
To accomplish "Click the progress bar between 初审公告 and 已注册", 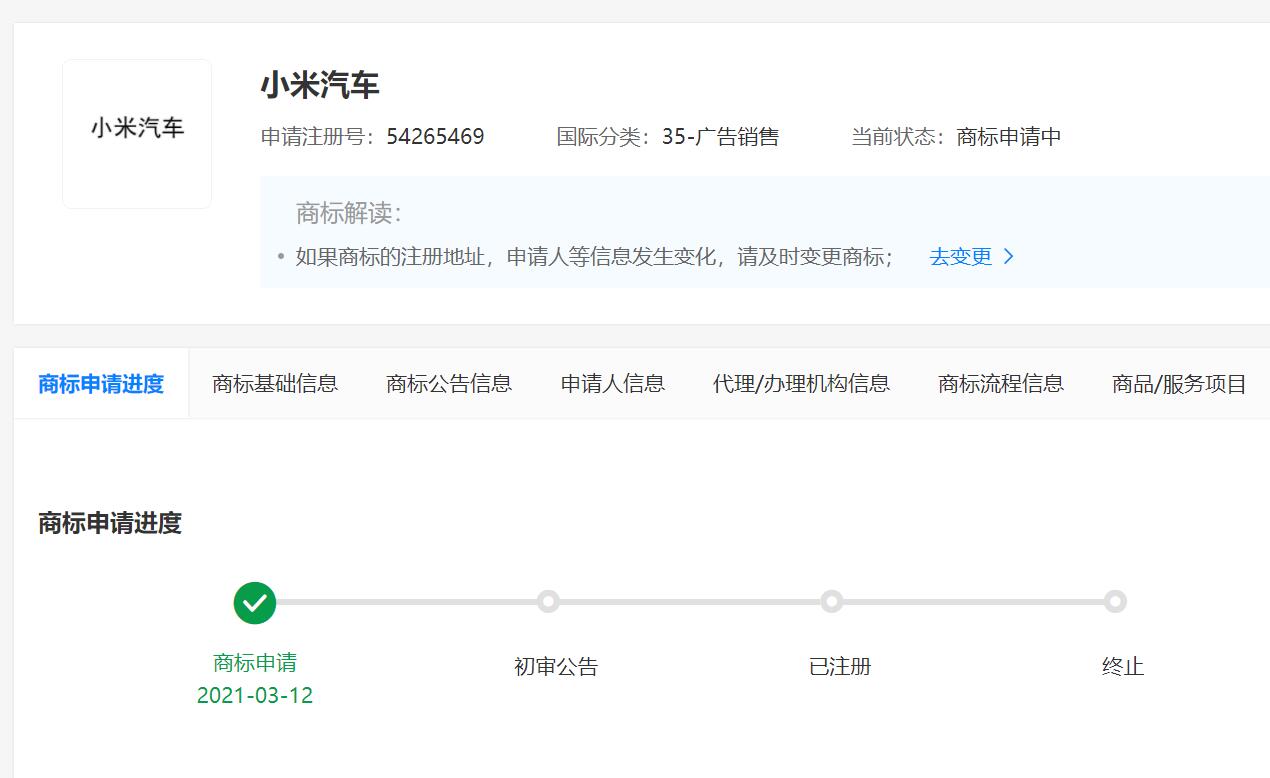I will click(x=690, y=603).
